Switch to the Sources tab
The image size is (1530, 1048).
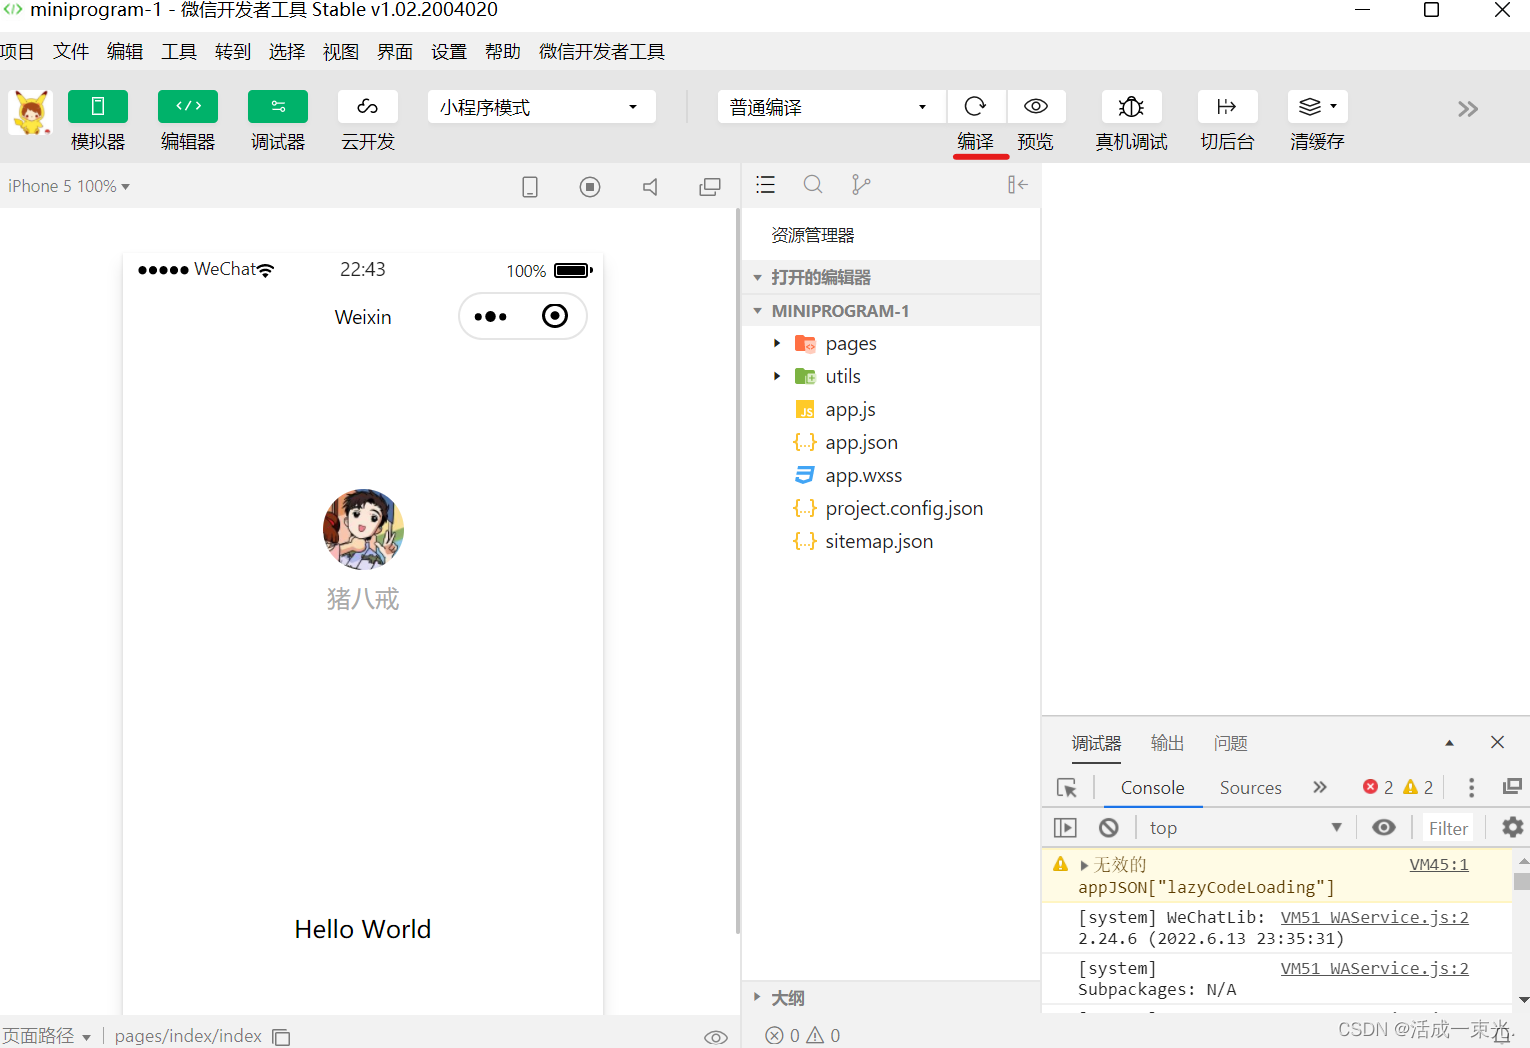pos(1250,788)
